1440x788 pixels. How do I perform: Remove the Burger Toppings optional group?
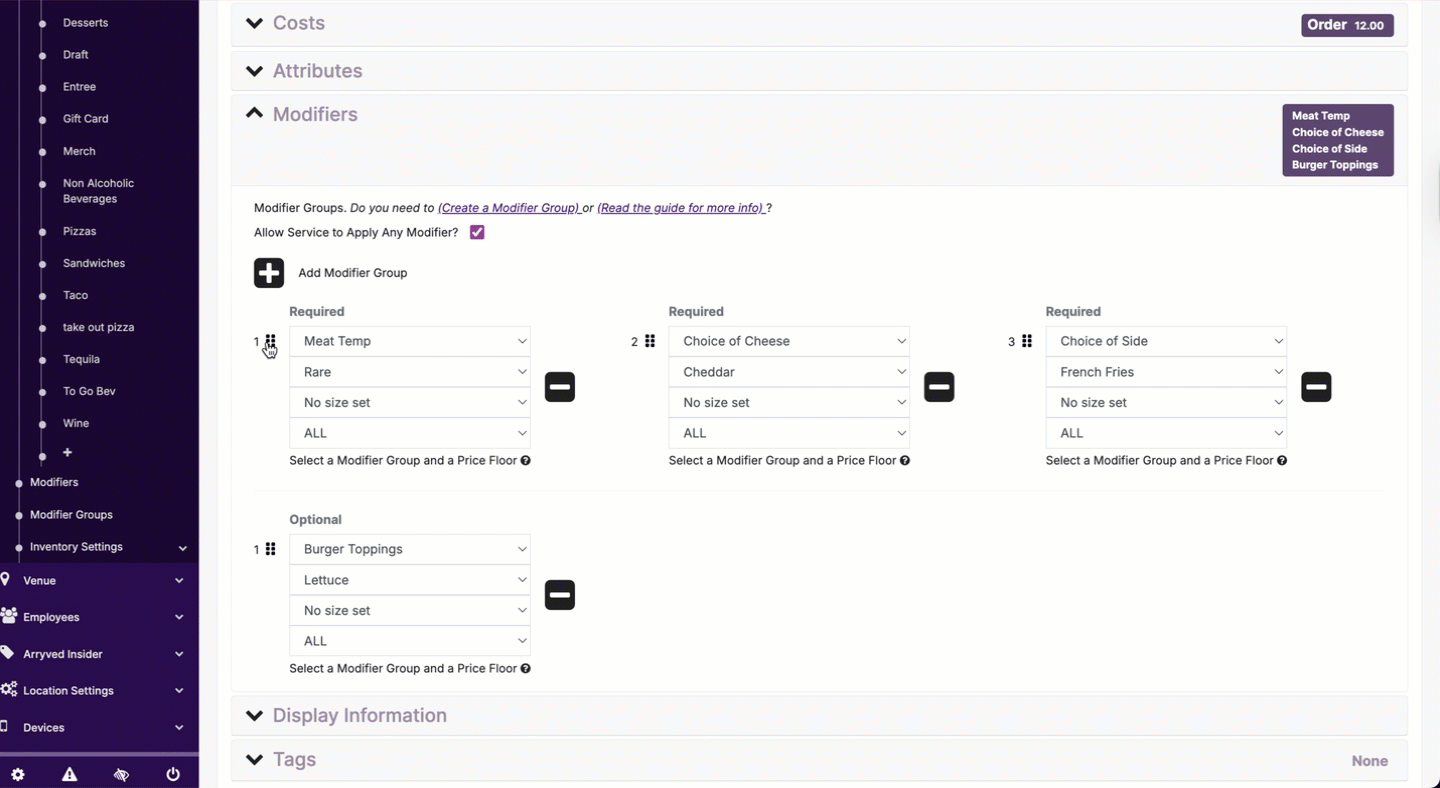[560, 595]
